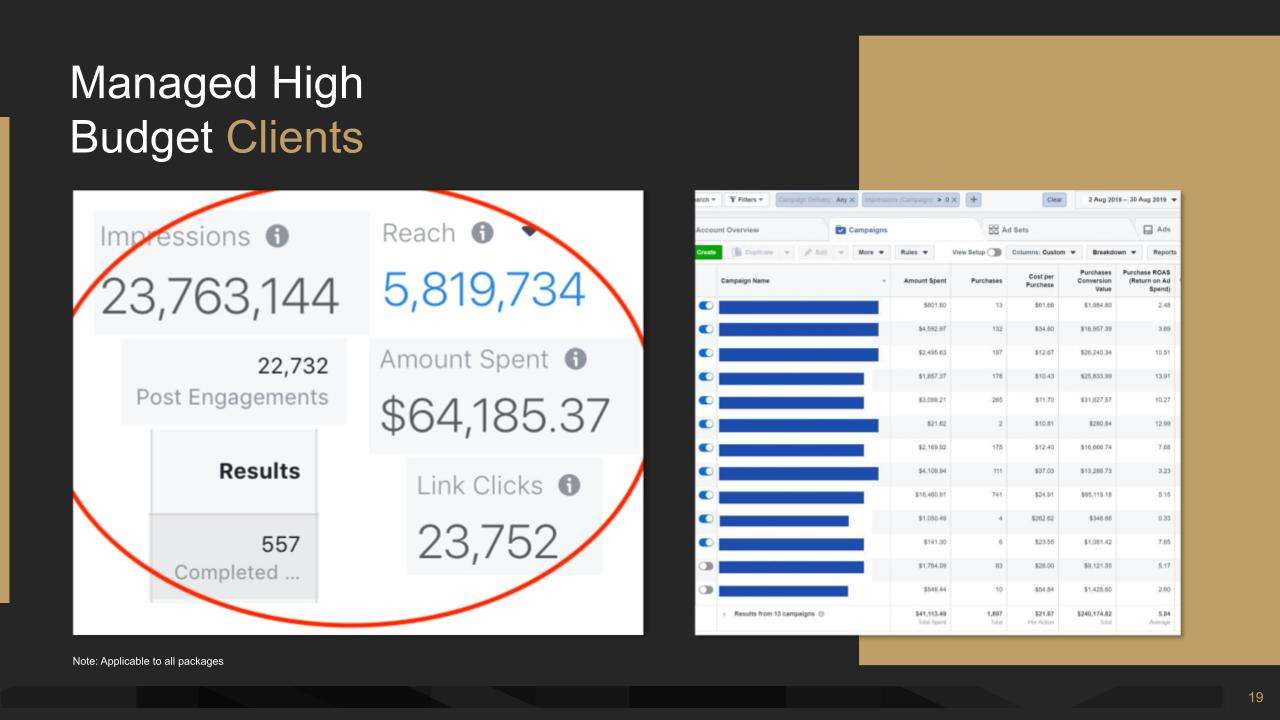Click the slide title Managed High Budget Clients
The width and height of the screenshot is (1280, 720).
pyautogui.click(x=217, y=110)
